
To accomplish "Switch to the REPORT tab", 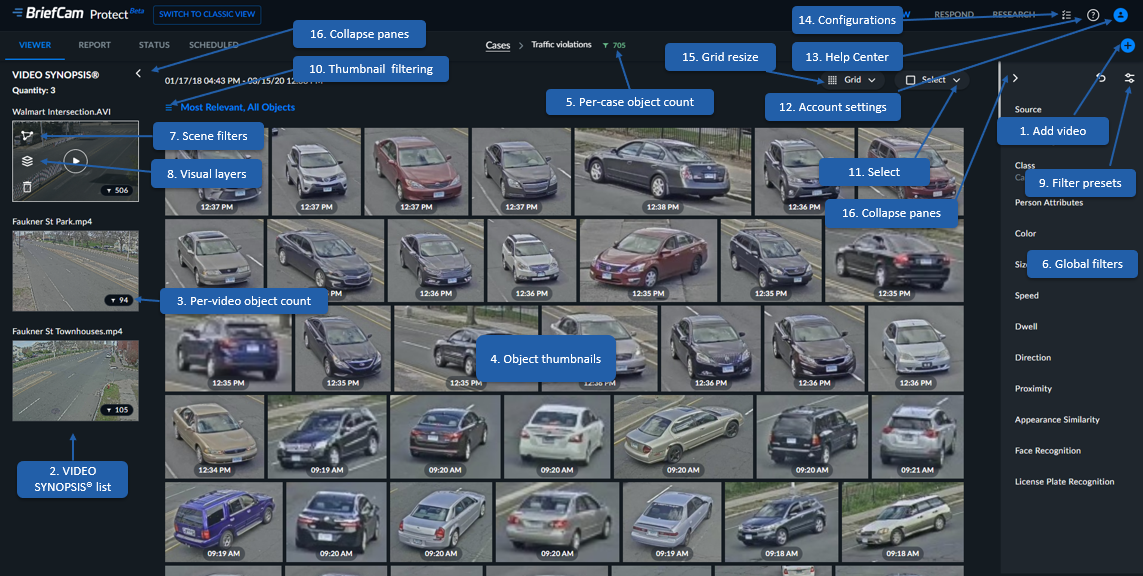I will (95, 45).
